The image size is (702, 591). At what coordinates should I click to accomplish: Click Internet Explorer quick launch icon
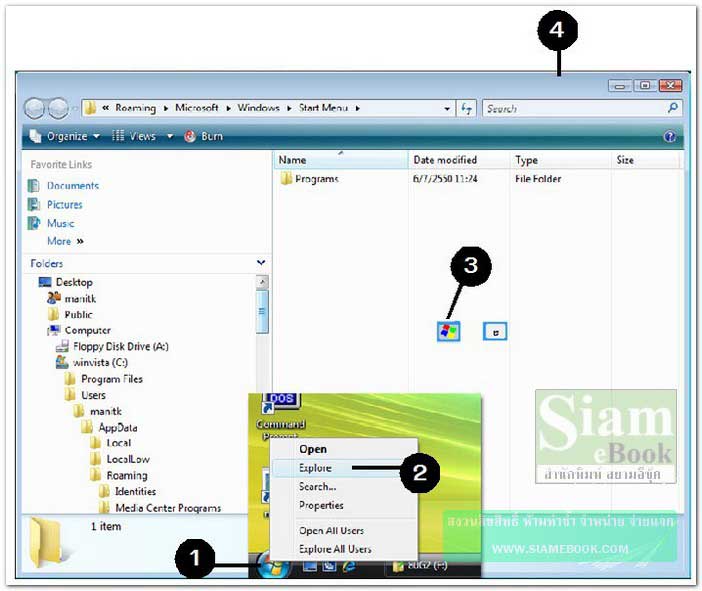(x=349, y=566)
